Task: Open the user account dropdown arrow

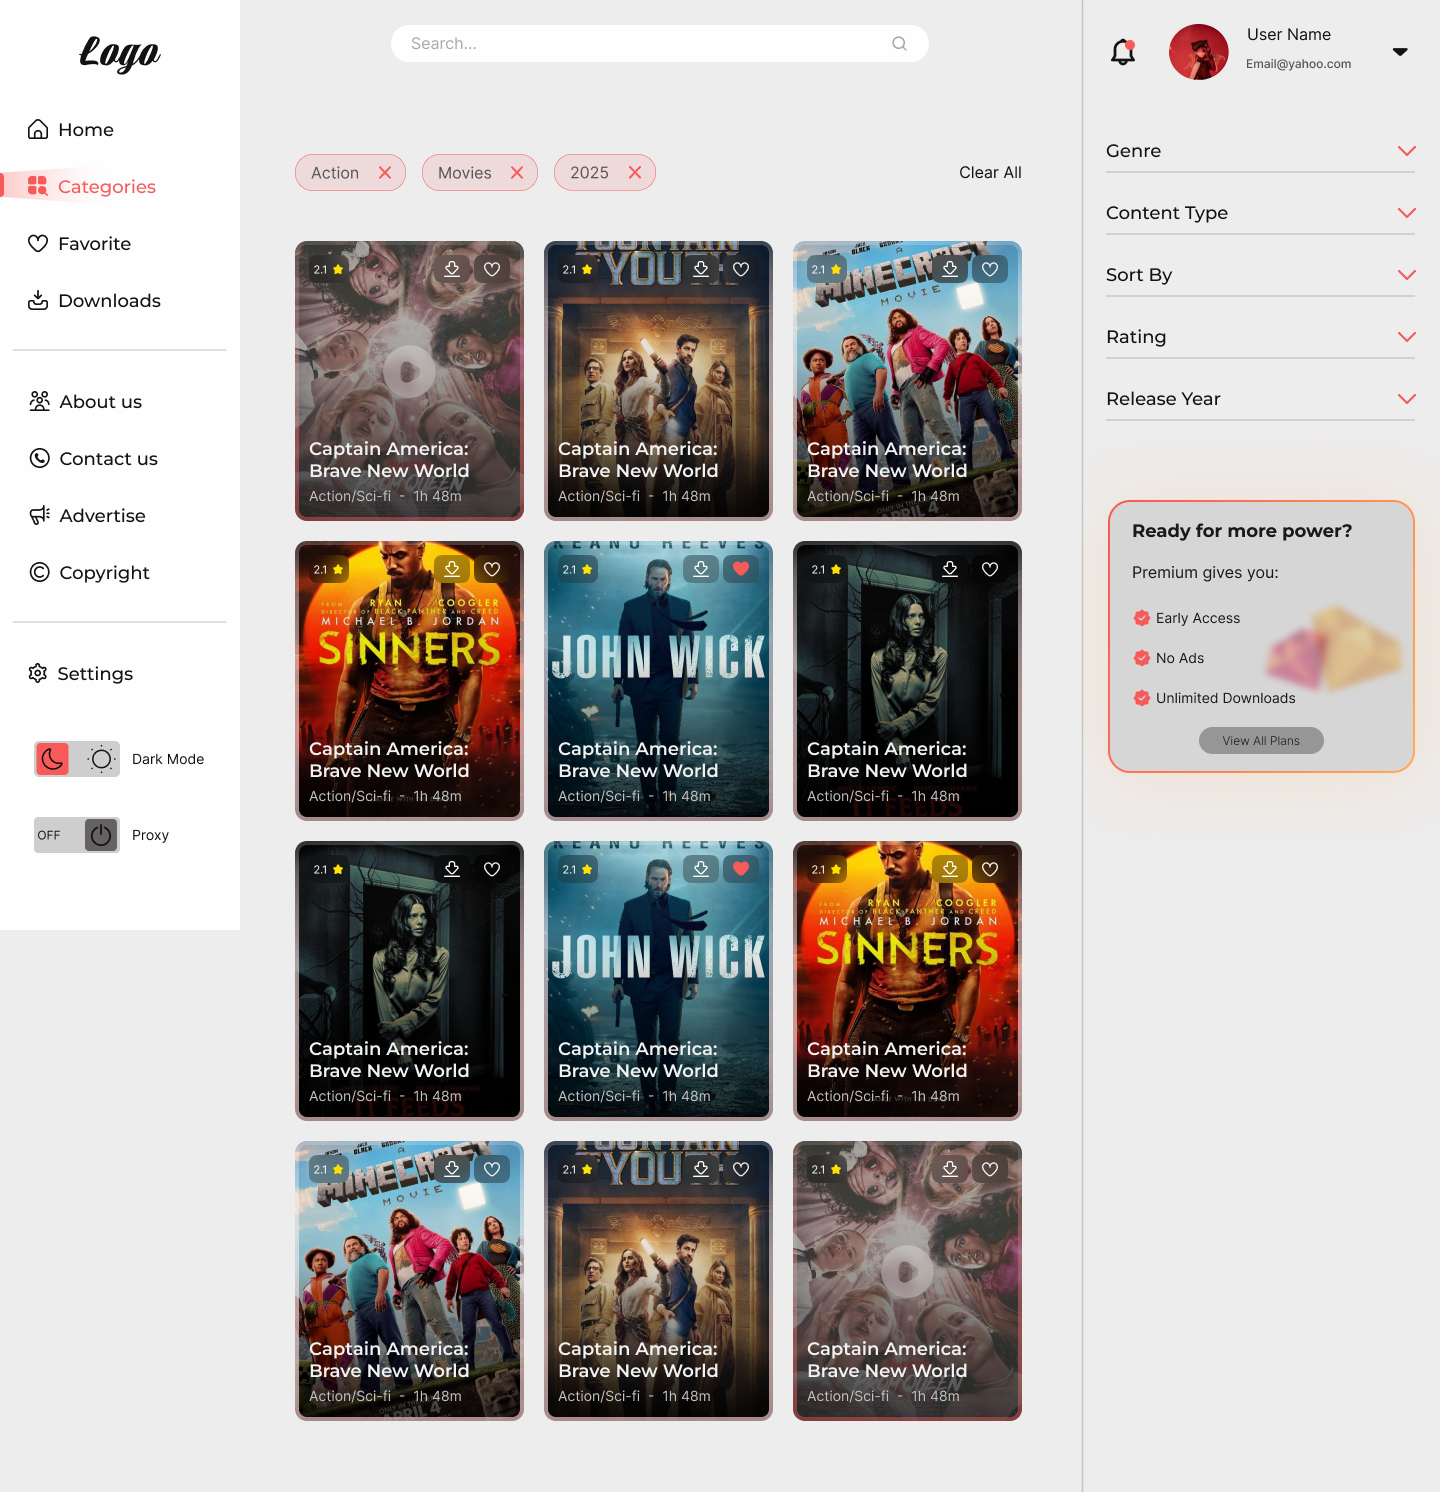Action: click(x=1400, y=52)
